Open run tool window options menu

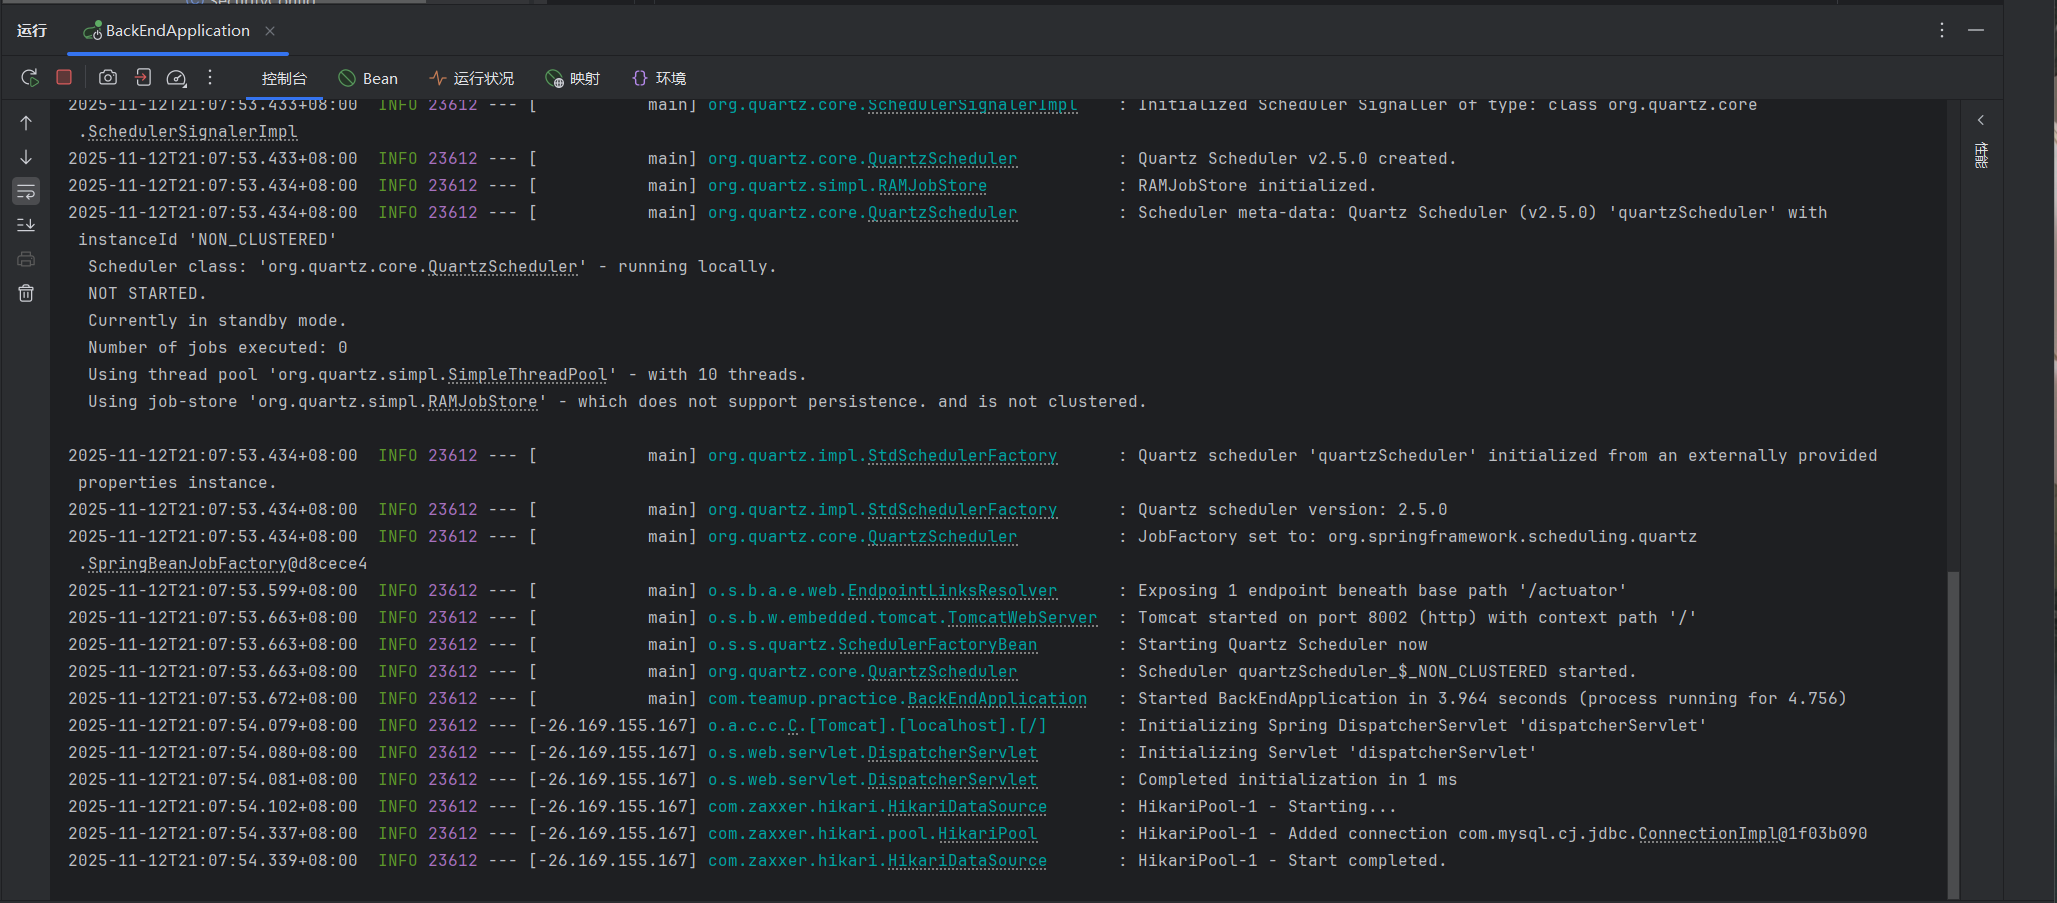point(1942,30)
